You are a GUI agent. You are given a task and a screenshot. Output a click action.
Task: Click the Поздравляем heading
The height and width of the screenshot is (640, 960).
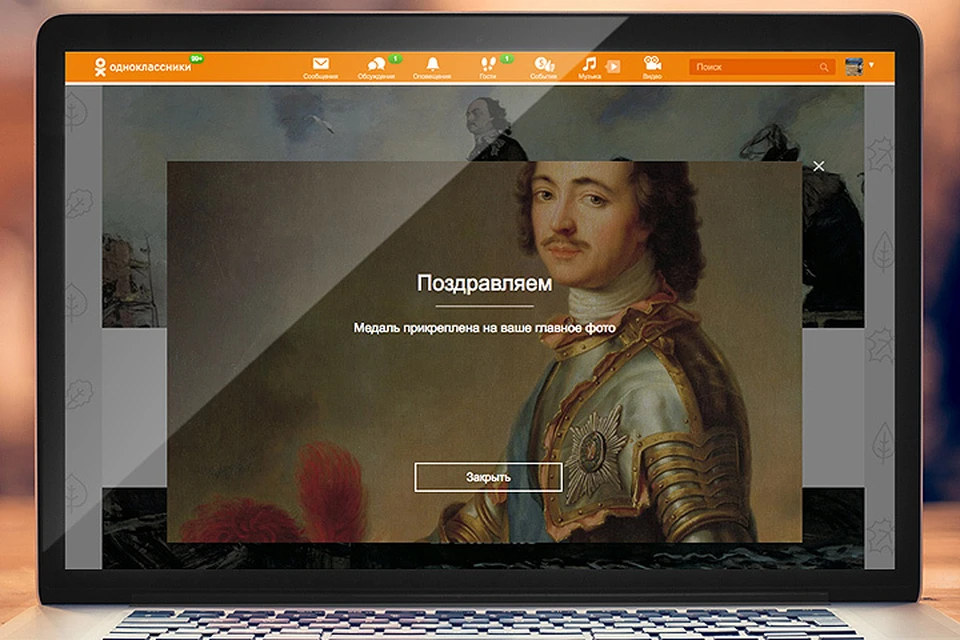point(484,284)
